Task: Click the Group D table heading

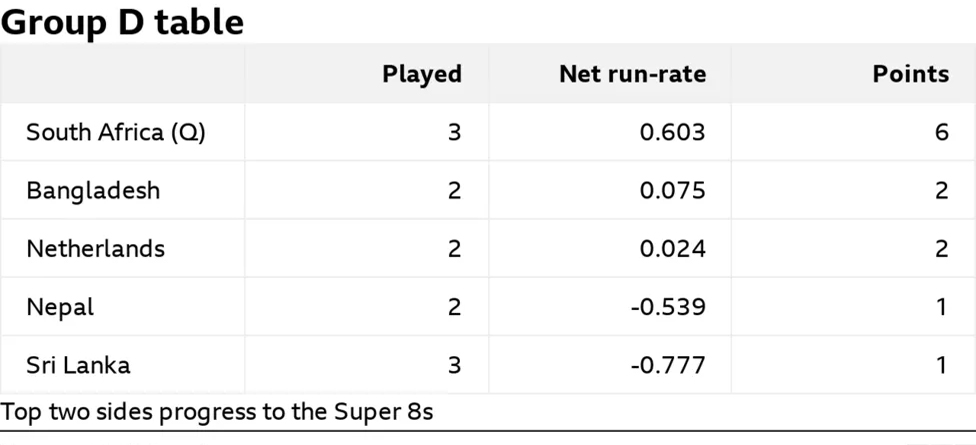Action: click(122, 22)
